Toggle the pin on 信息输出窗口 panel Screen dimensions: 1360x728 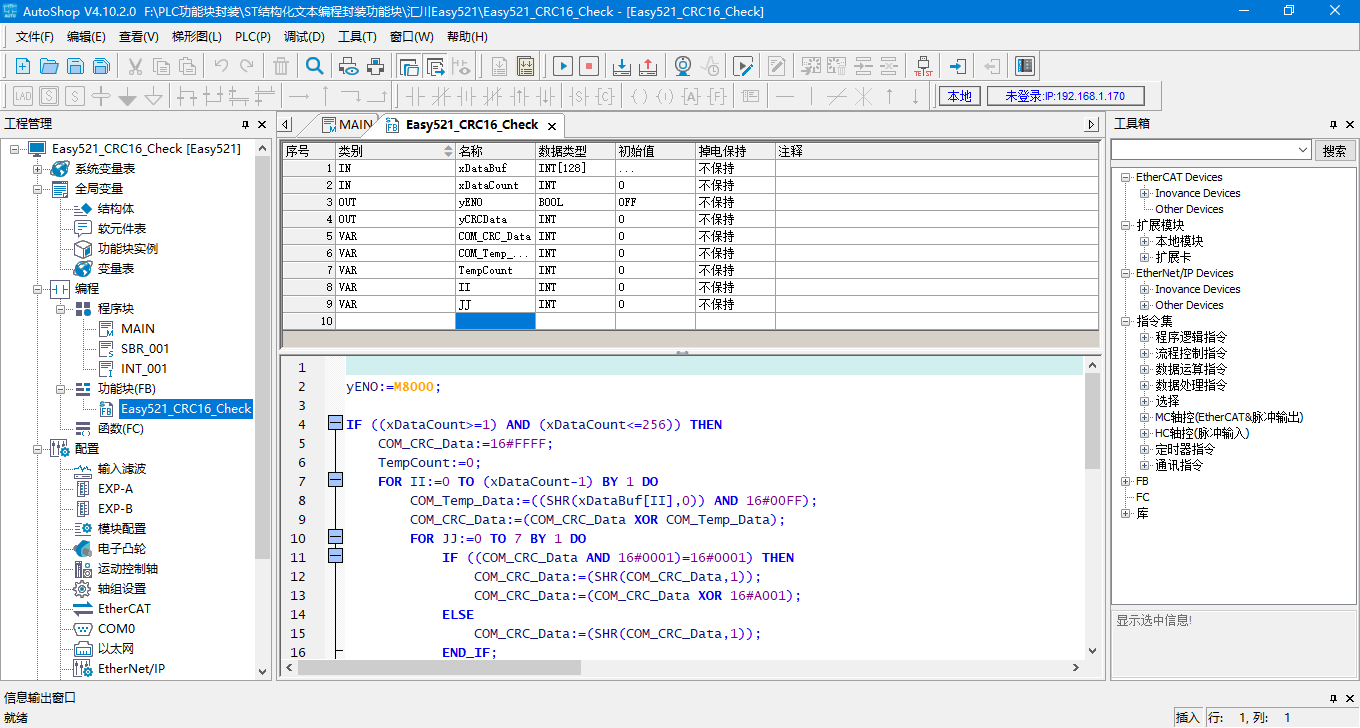(1333, 698)
